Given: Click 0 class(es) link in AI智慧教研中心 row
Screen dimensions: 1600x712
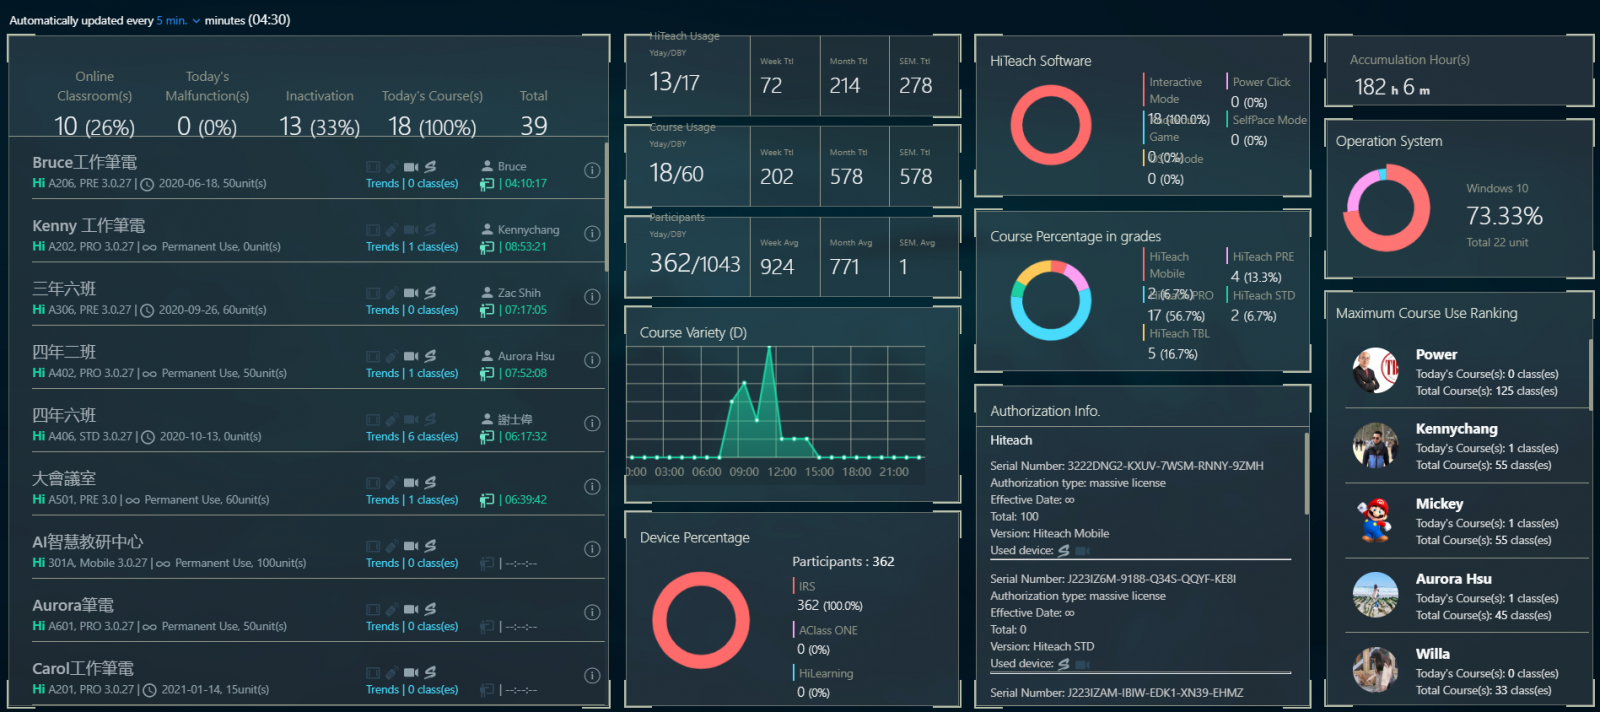Looking at the screenshot, I should point(433,563).
